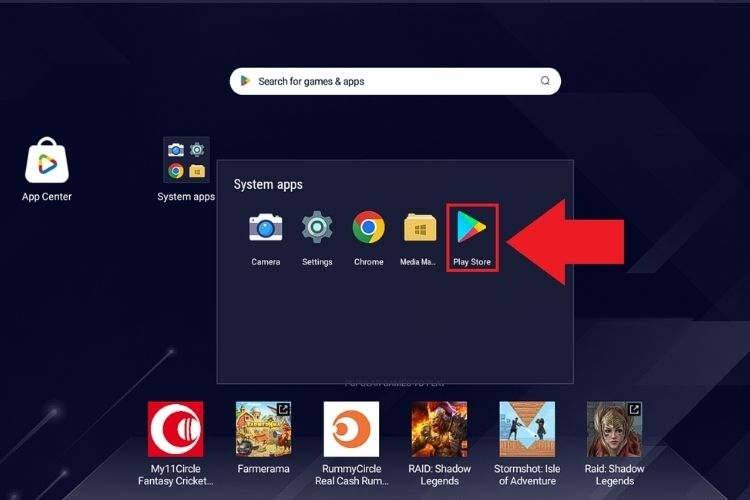Click the Play Store label text
The image size is (750, 500).
pyautogui.click(x=472, y=262)
